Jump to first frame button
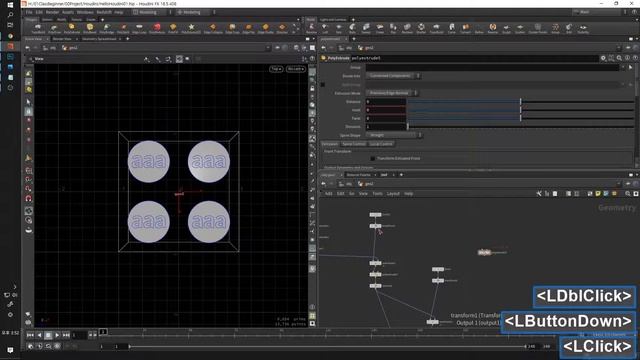 click(x=30, y=335)
